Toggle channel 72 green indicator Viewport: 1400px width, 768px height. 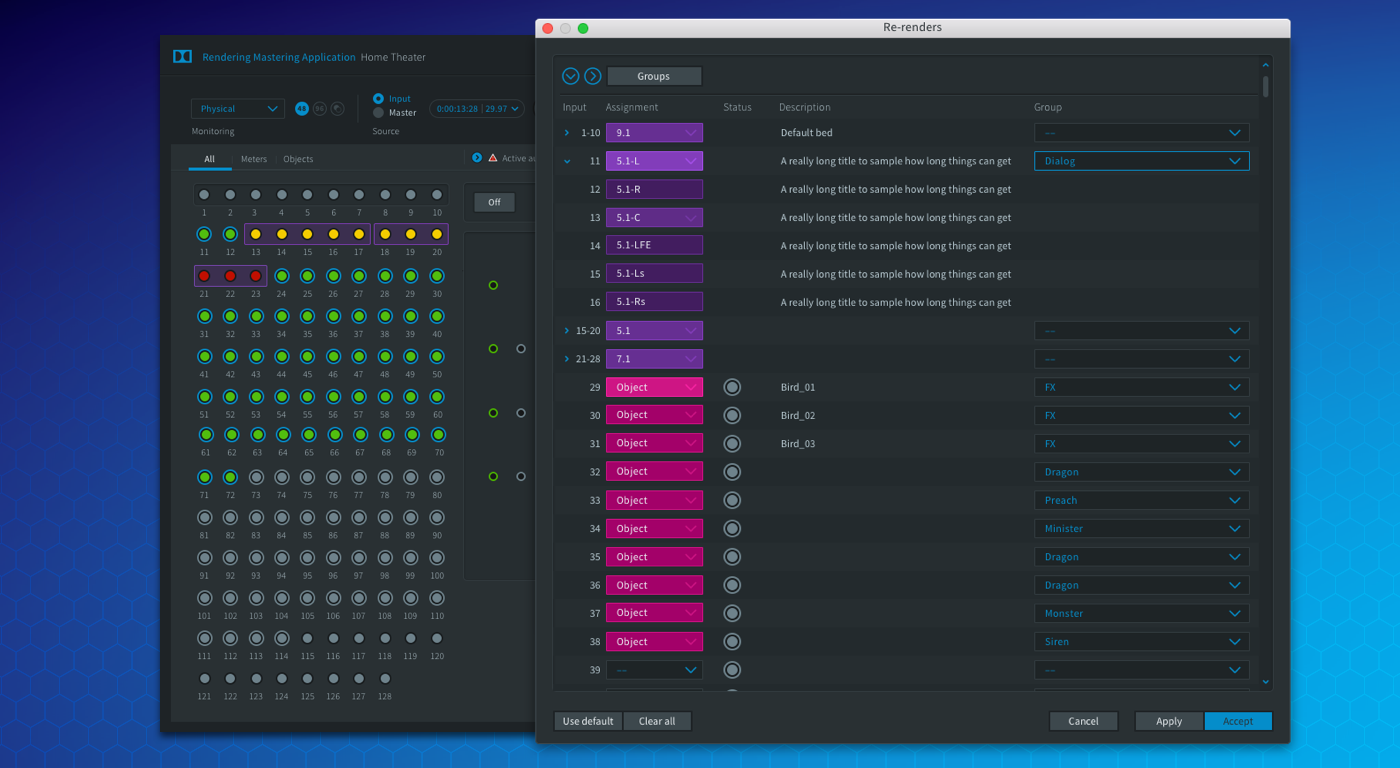(x=230, y=477)
